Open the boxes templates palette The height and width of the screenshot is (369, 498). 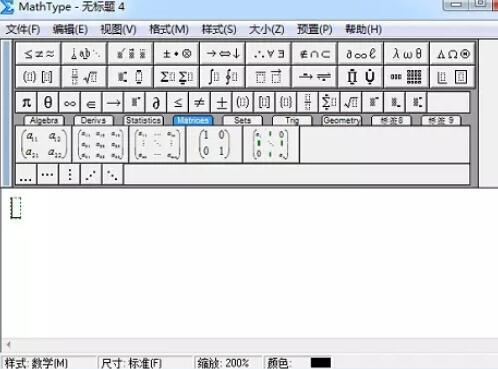pyautogui.click(x=452, y=77)
